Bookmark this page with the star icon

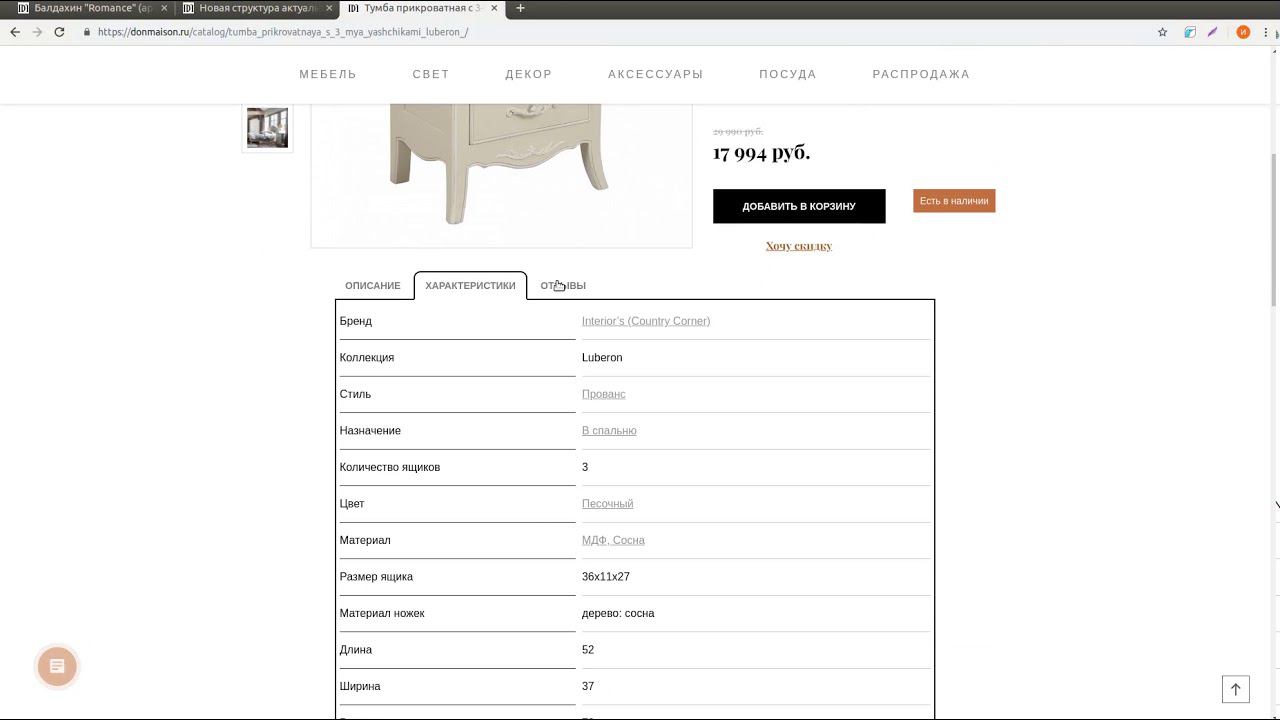tap(1162, 32)
